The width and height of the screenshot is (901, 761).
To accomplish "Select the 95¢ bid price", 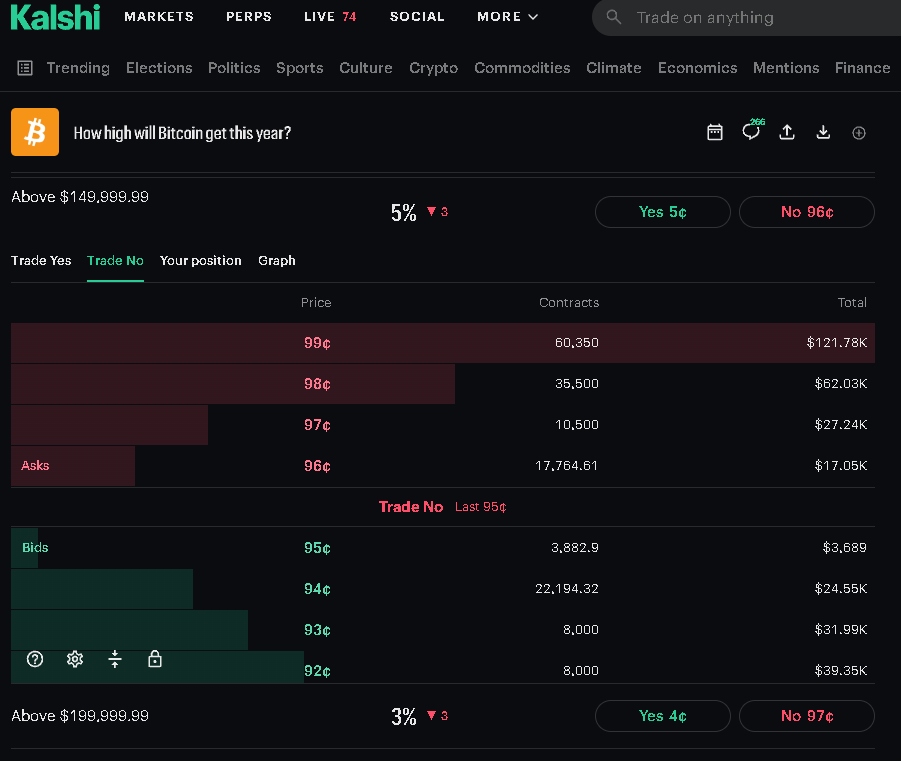I will click(x=317, y=548).
